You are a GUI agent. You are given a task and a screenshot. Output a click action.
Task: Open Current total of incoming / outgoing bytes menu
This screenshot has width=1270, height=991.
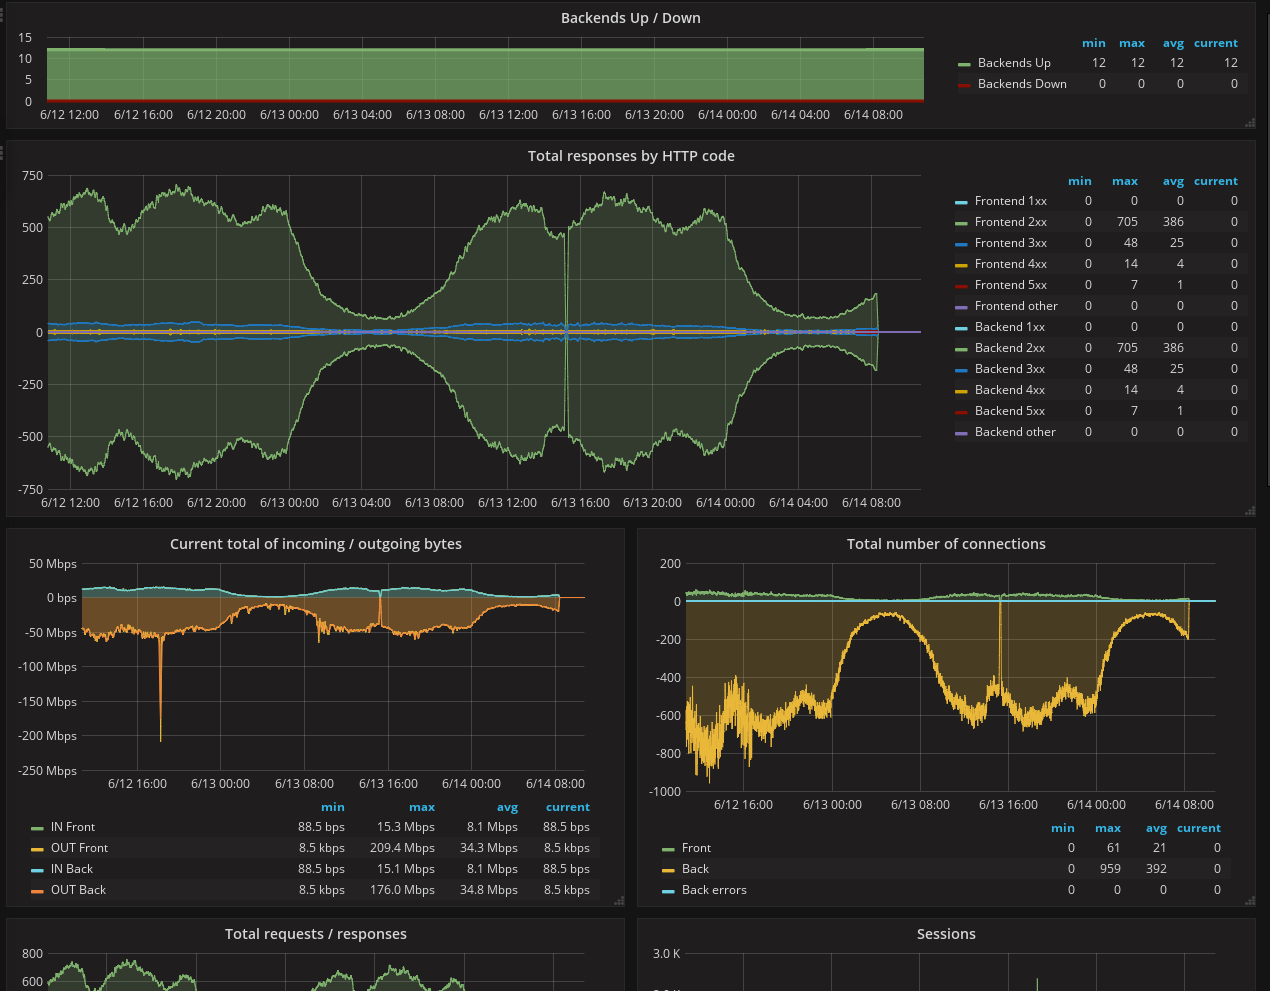tap(316, 544)
